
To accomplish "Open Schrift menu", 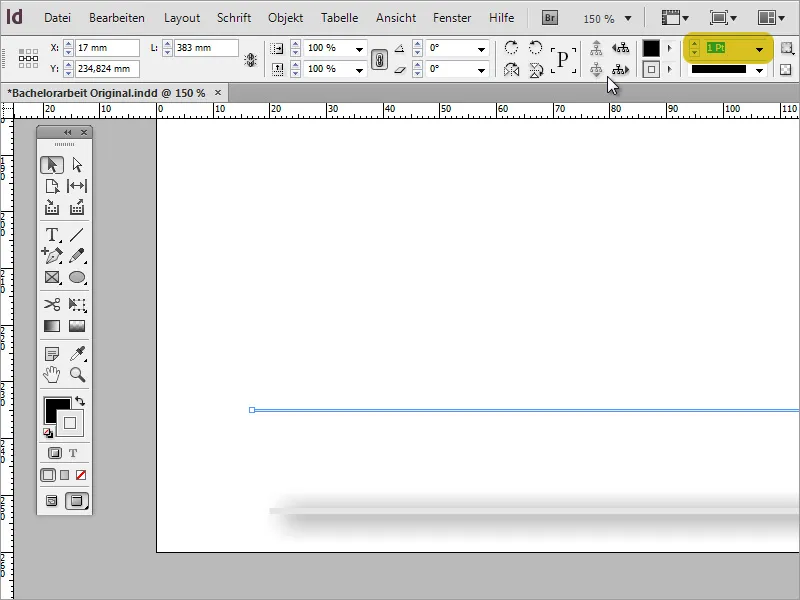I will coord(234,18).
